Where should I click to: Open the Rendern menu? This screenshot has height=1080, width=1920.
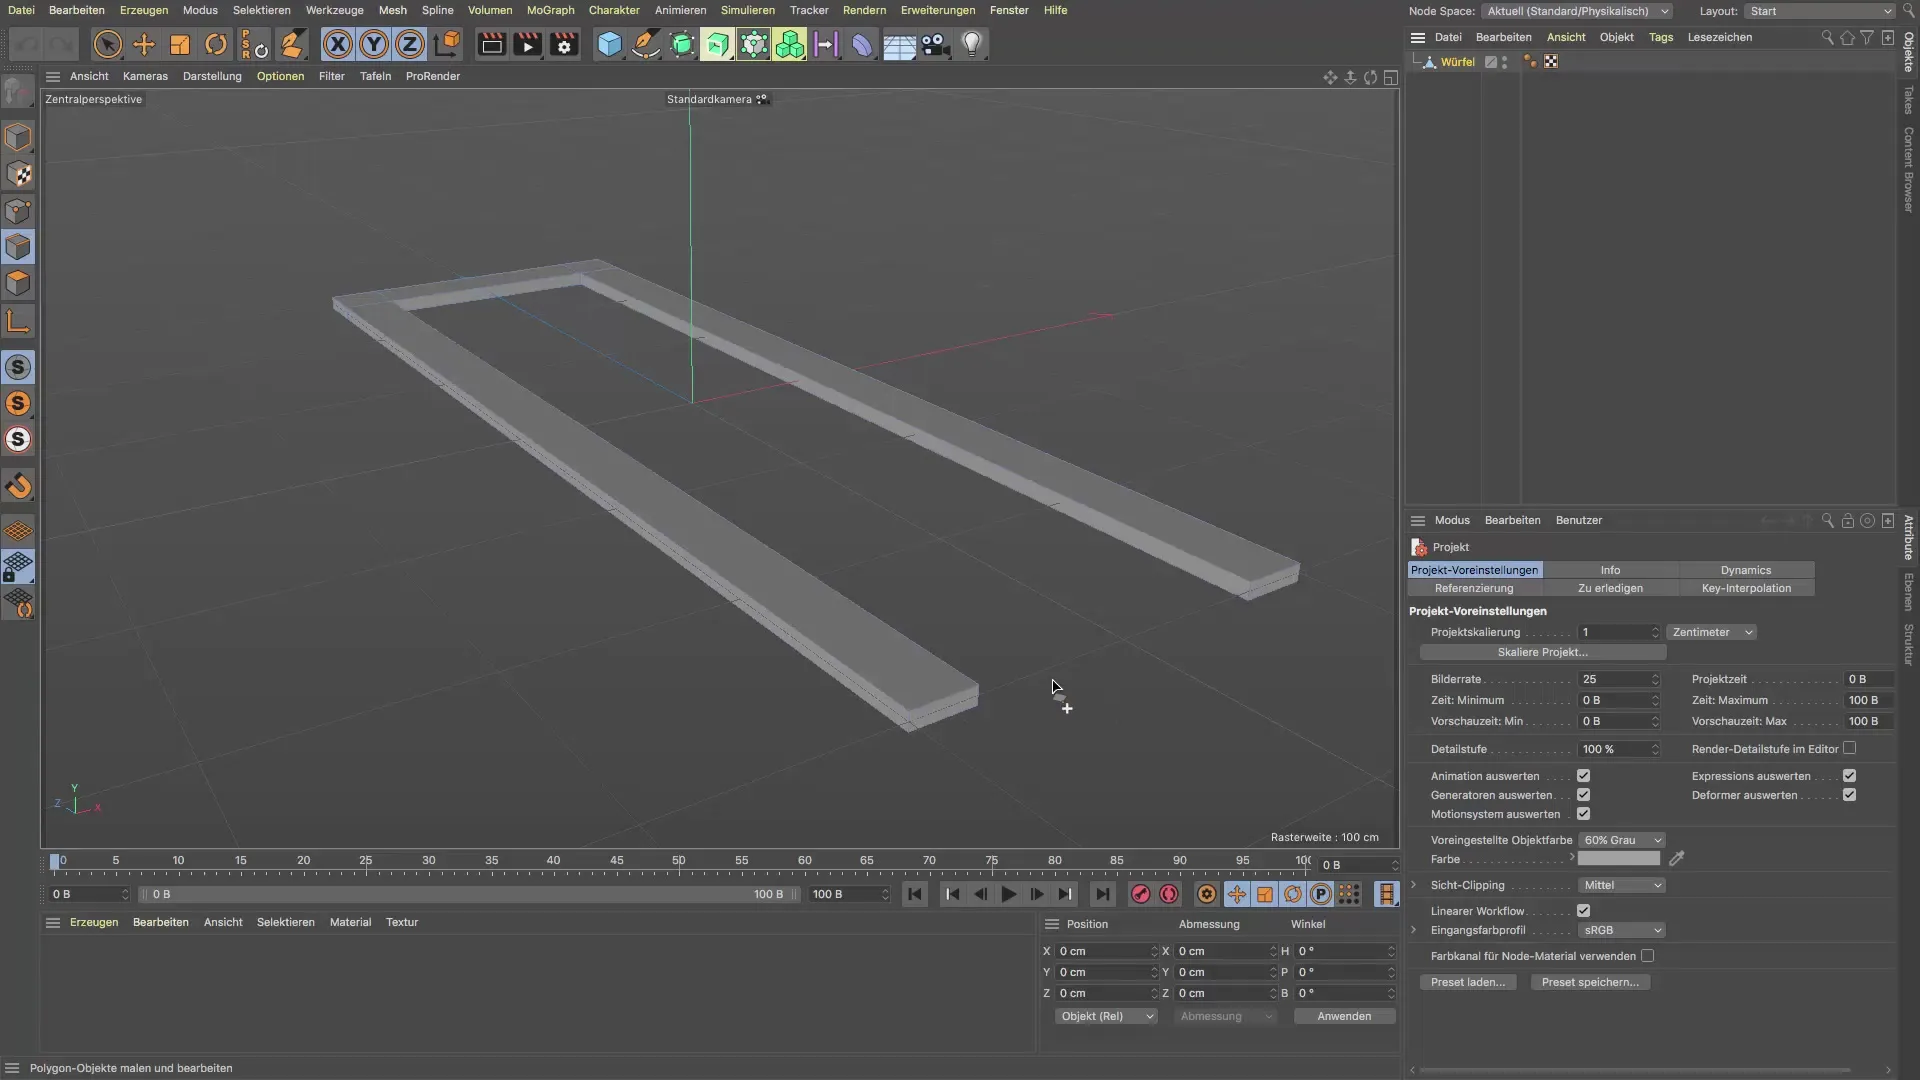pyautogui.click(x=864, y=10)
